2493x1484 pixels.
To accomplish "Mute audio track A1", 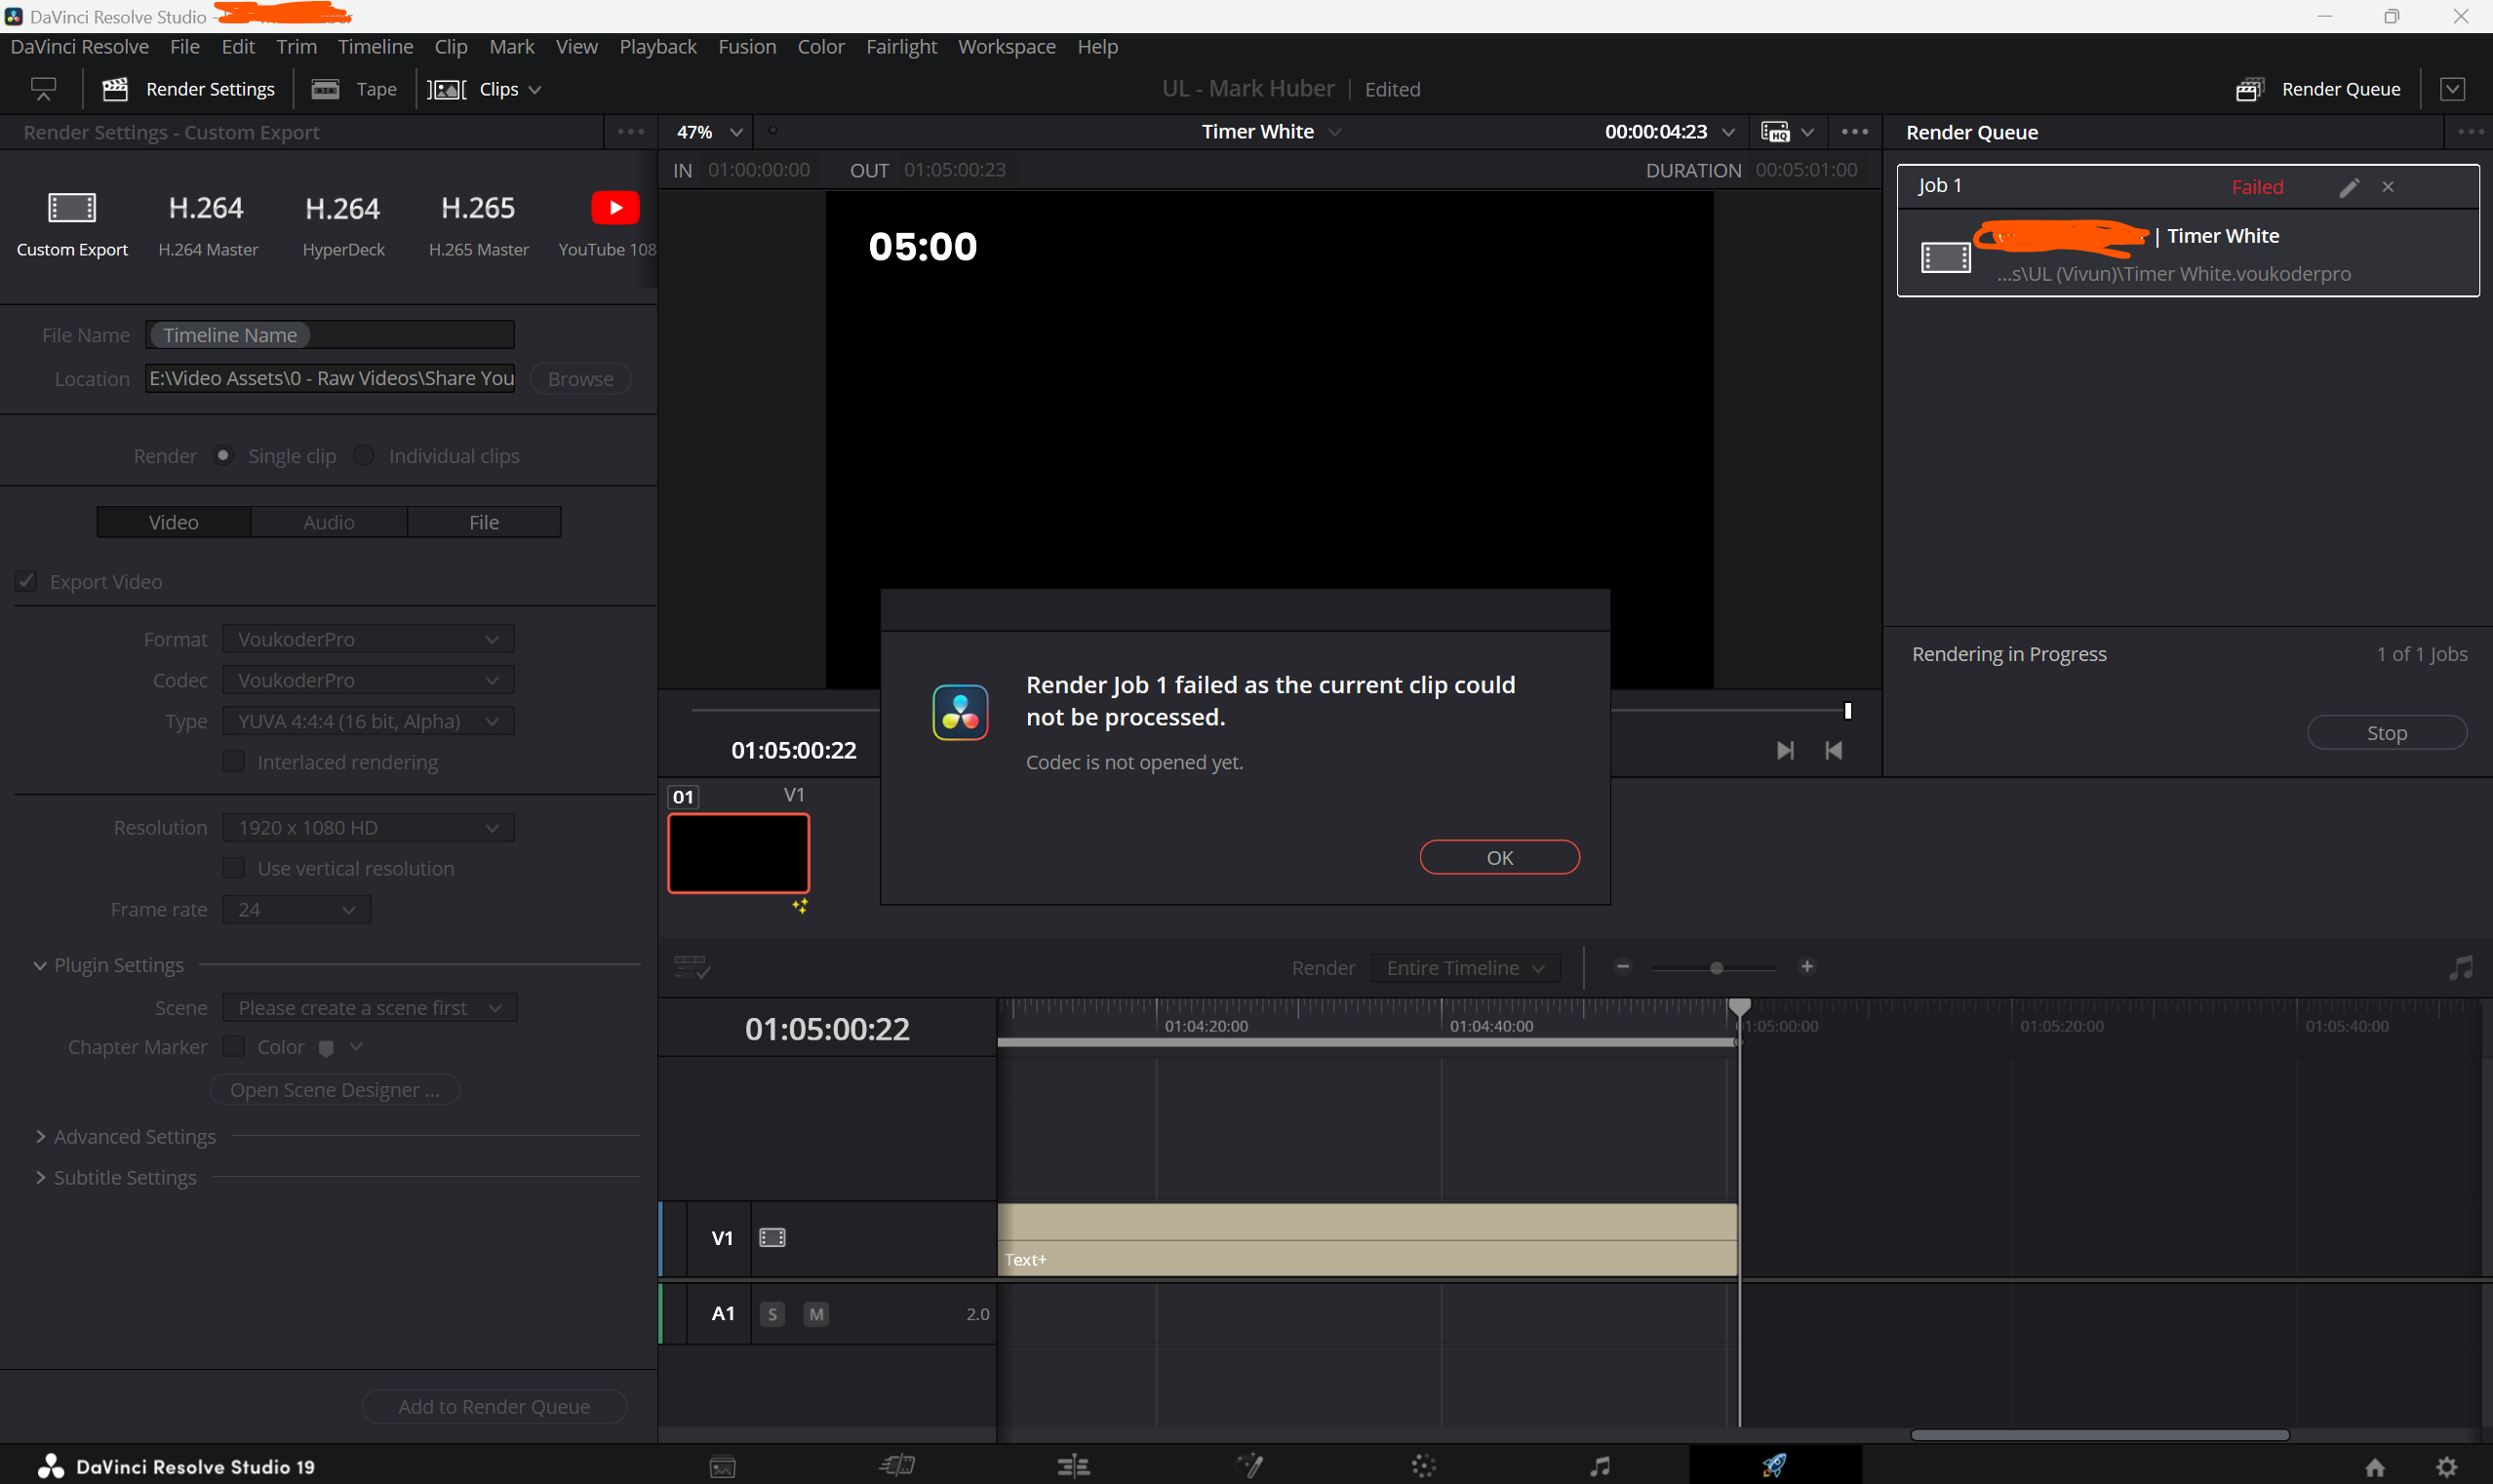I will (x=816, y=1314).
